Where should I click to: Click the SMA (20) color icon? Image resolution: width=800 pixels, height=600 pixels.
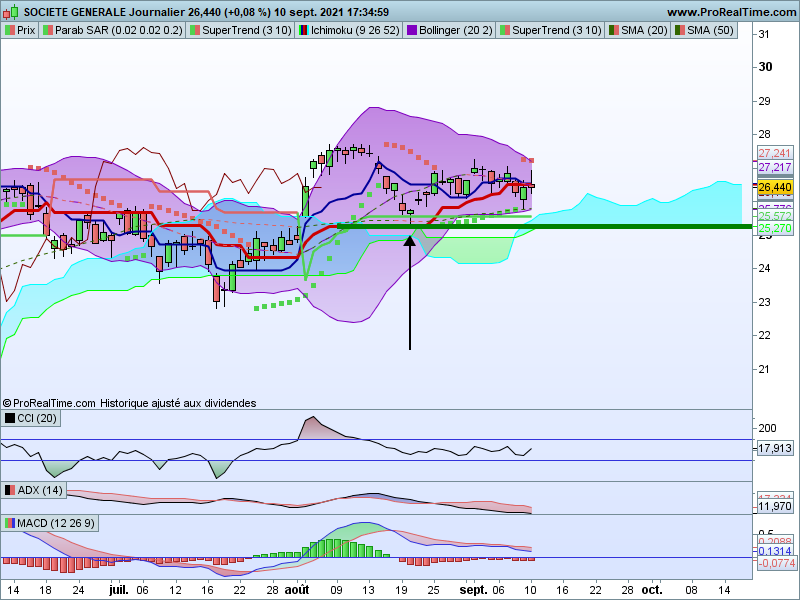click(x=613, y=30)
